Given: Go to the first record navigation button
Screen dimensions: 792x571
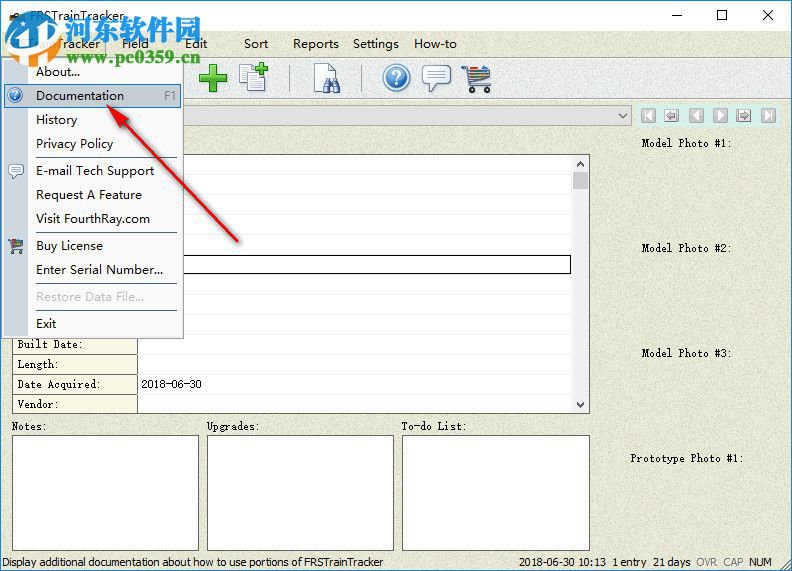Looking at the screenshot, I should point(649,116).
